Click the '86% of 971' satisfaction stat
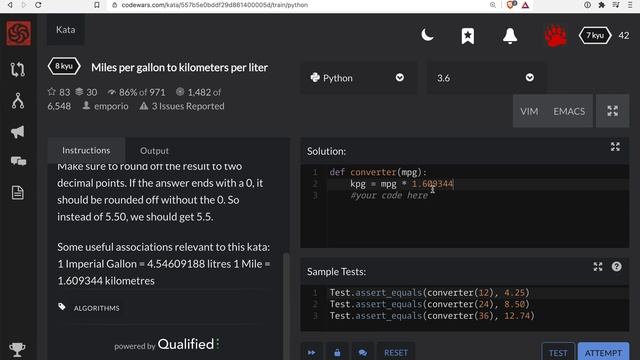 point(142,92)
